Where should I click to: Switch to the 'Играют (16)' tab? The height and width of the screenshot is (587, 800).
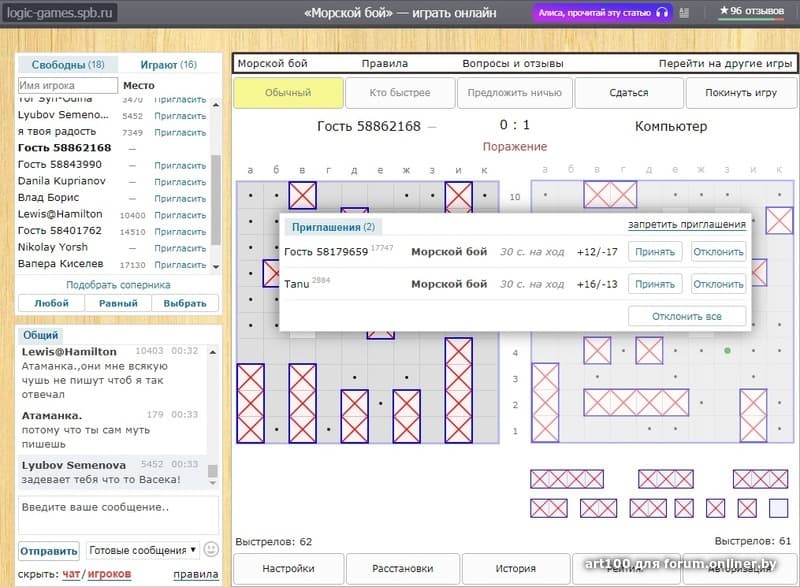point(168,65)
